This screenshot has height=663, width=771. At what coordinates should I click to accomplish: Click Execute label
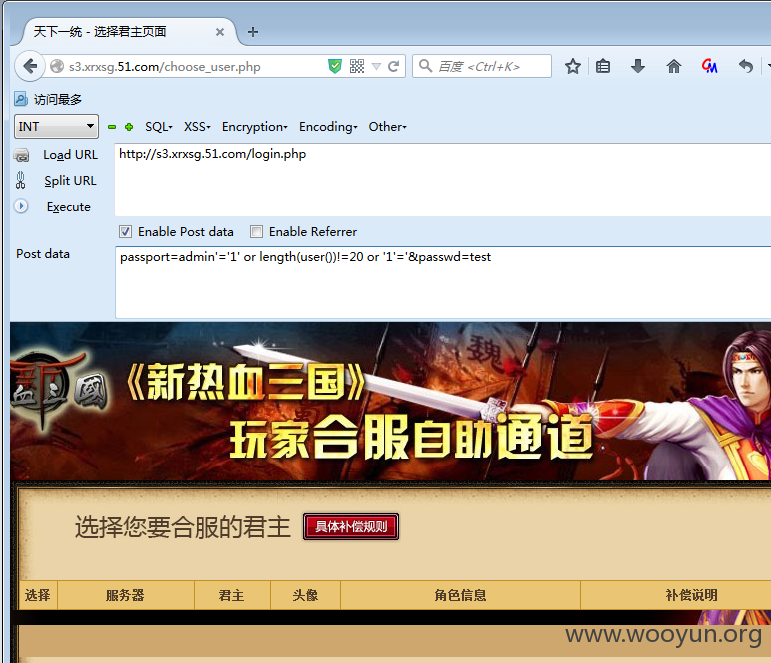click(68, 207)
